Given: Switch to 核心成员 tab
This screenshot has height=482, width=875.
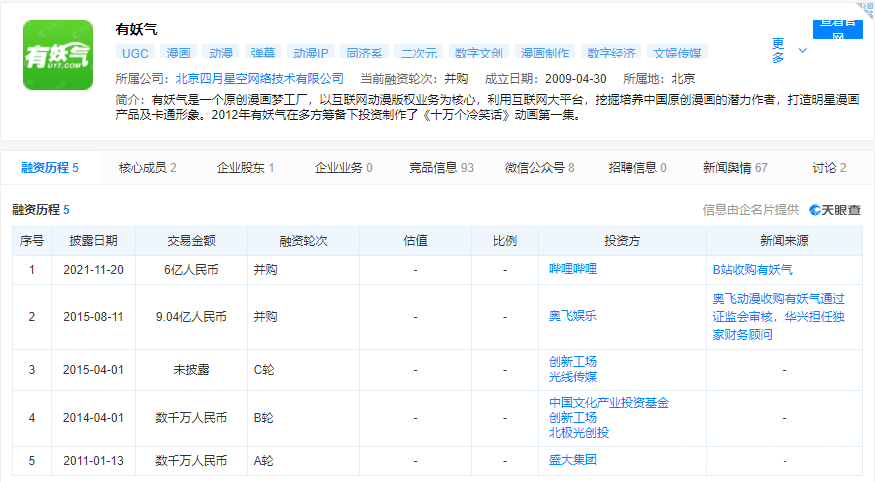Looking at the screenshot, I should 148,168.
